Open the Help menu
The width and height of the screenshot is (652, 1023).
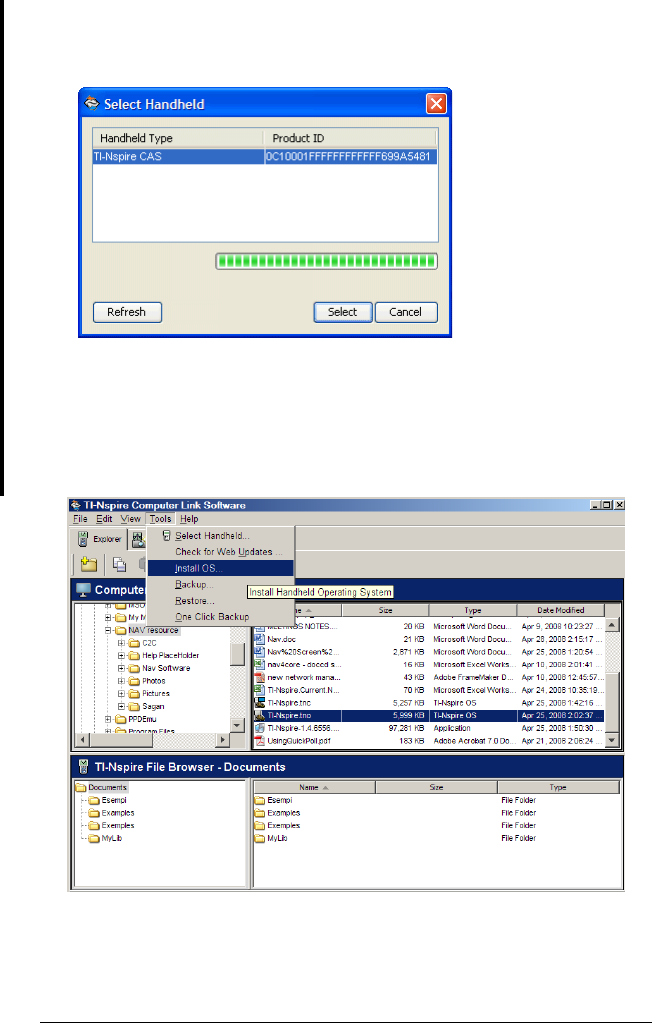pos(189,519)
